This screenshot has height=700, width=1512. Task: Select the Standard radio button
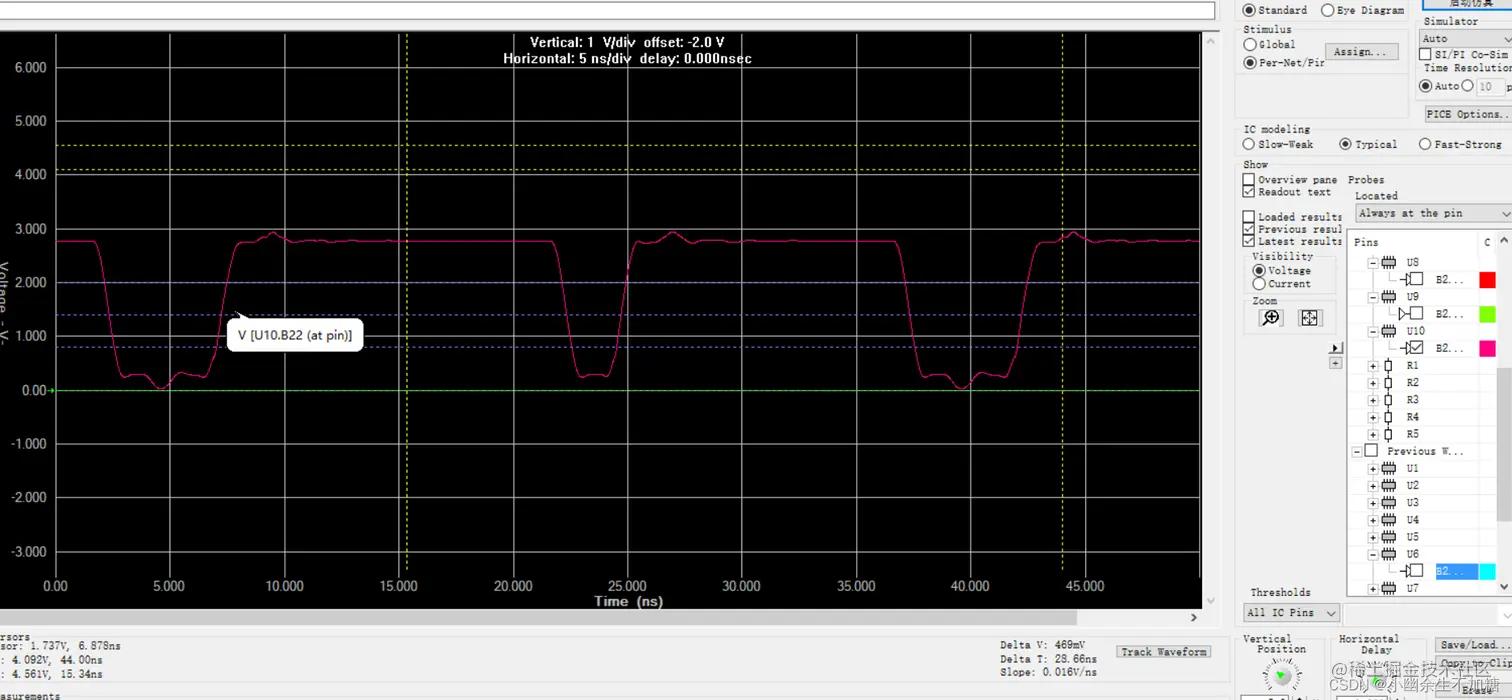click(1249, 10)
